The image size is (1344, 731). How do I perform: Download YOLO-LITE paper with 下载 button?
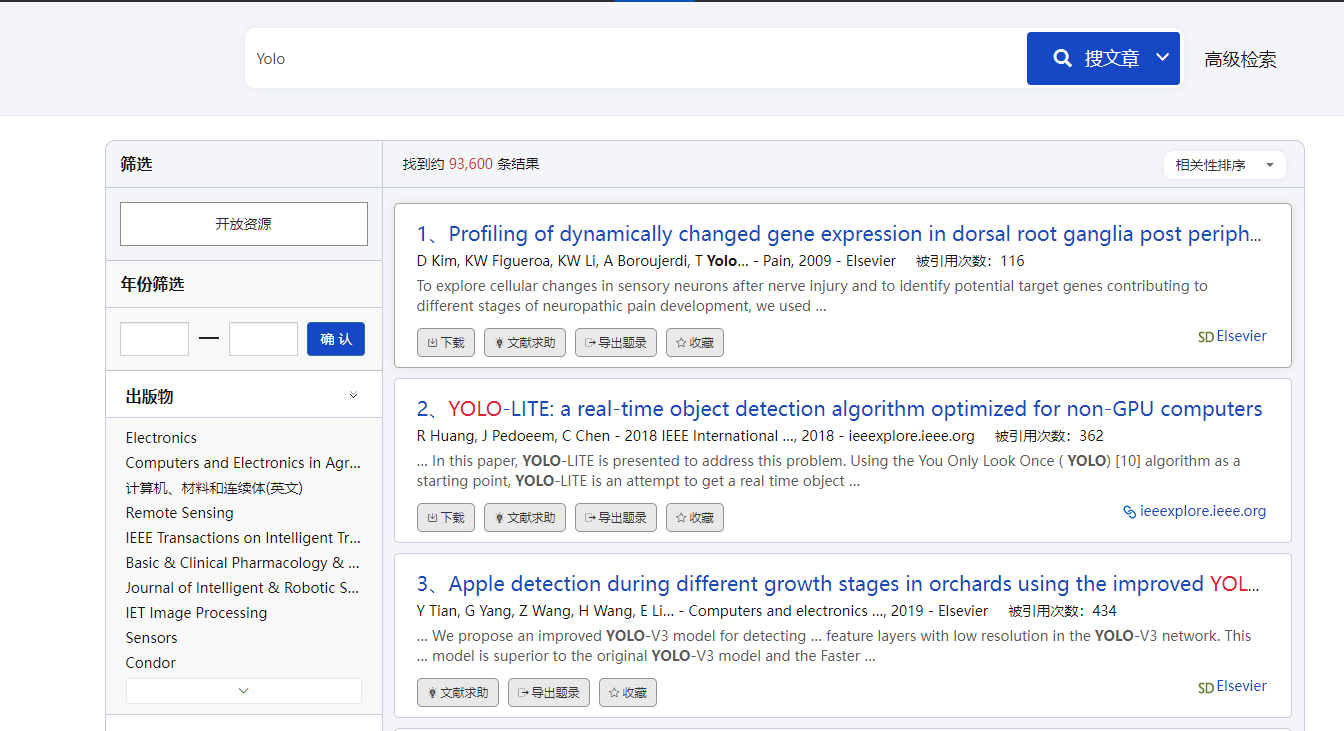click(446, 517)
